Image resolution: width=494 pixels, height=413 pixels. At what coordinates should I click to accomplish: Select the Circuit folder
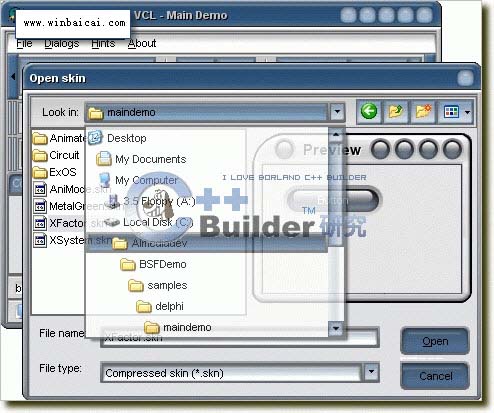(x=56, y=155)
